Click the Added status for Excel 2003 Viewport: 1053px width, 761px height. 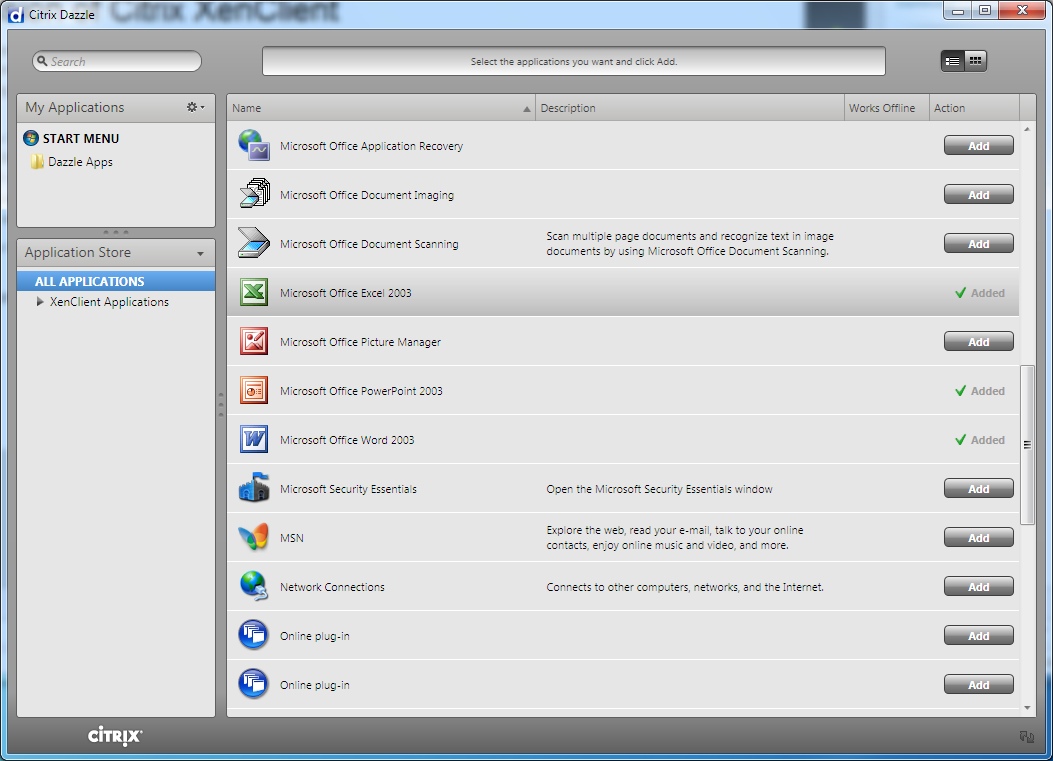click(980, 293)
